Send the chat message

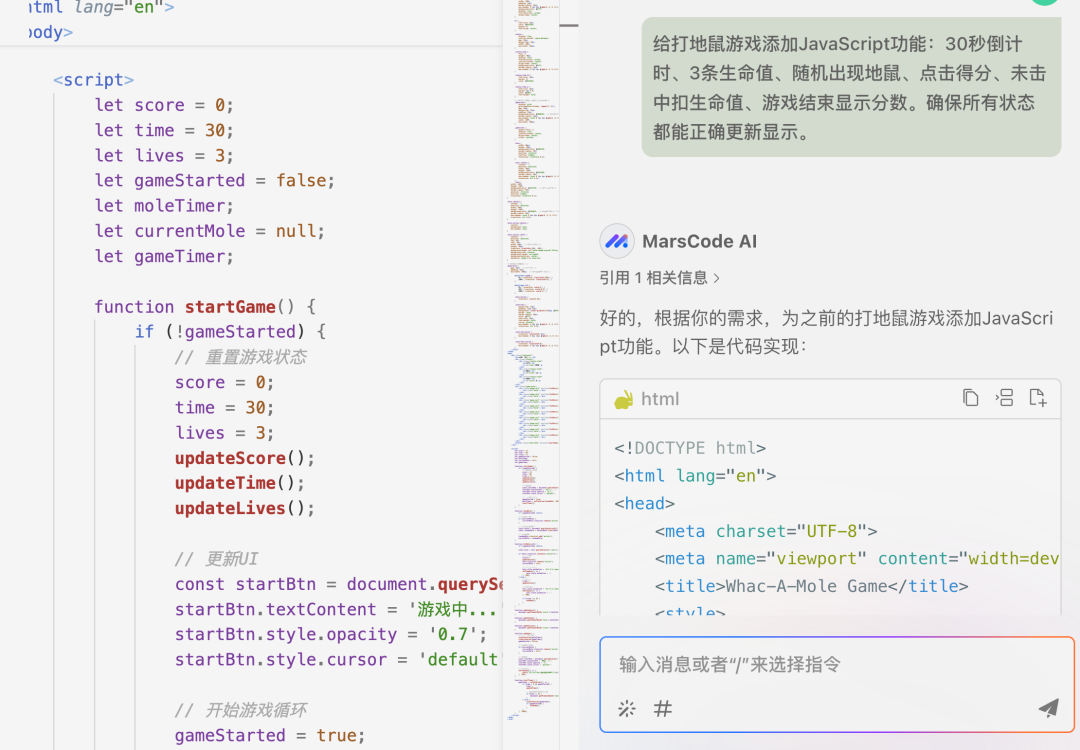1048,707
